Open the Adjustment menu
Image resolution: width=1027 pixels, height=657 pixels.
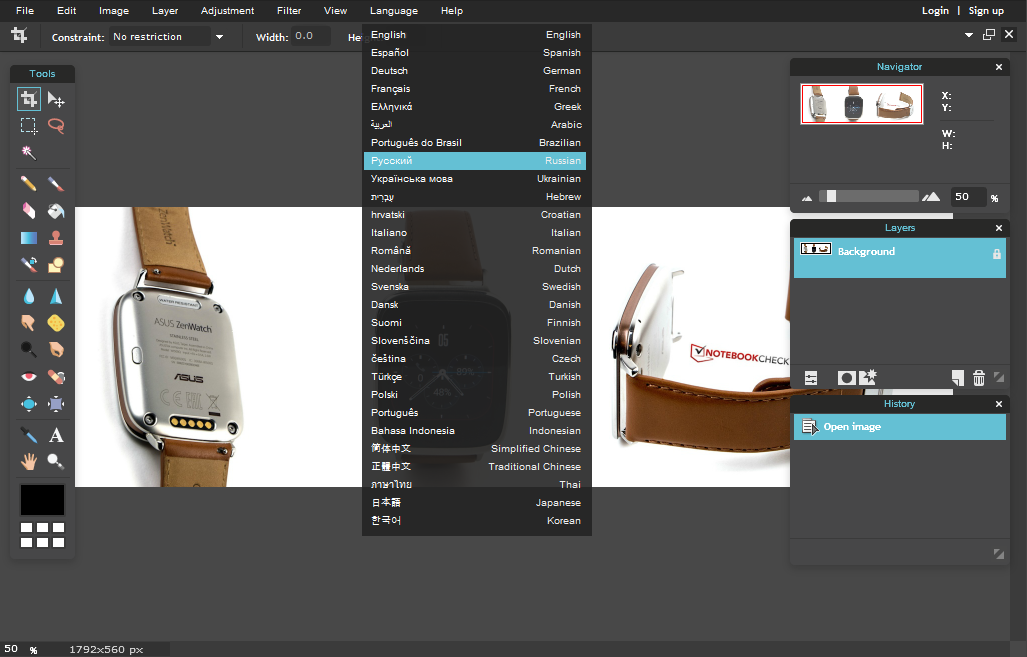227,10
